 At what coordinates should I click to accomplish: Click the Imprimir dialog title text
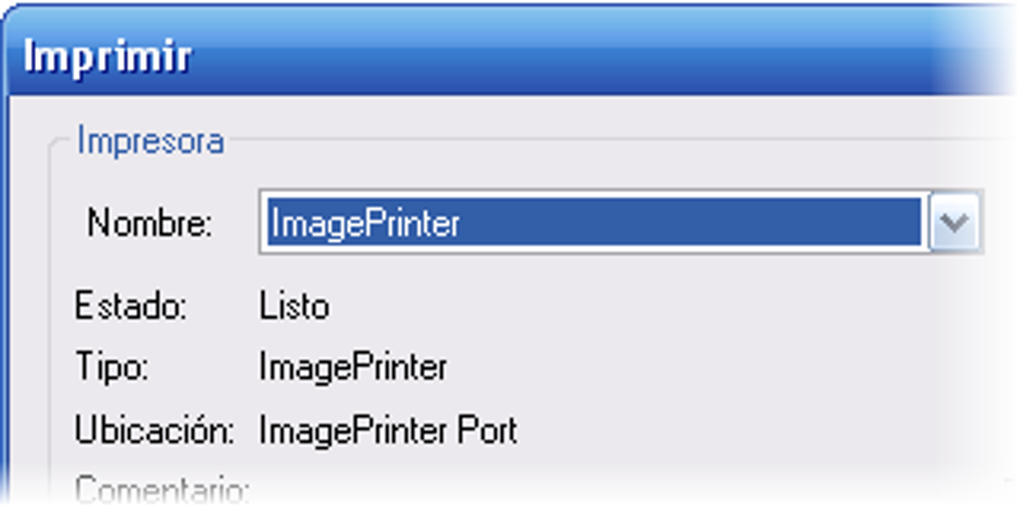click(107, 56)
